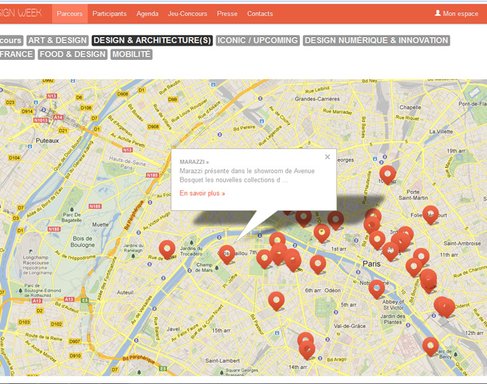Select DESIGN NUMÉRIQUE & INNOVATION filter
This screenshot has height=384, width=487.
376,40
